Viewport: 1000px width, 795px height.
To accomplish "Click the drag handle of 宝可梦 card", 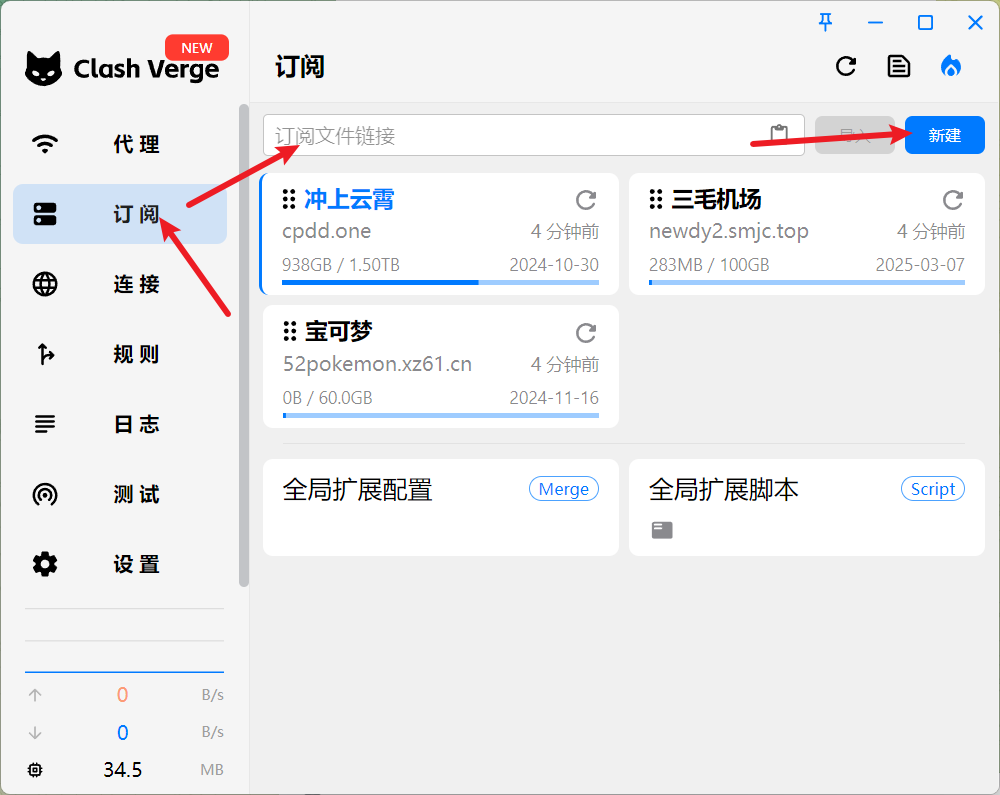I will (x=289, y=331).
